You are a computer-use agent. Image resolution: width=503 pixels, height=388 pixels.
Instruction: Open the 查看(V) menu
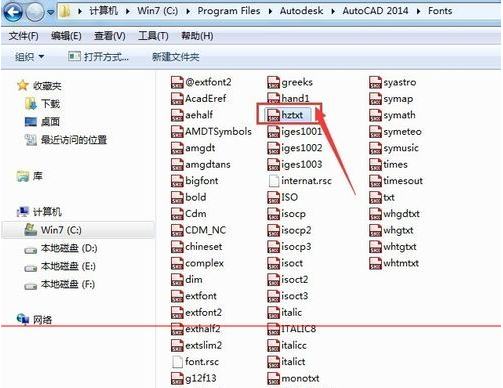click(110, 36)
